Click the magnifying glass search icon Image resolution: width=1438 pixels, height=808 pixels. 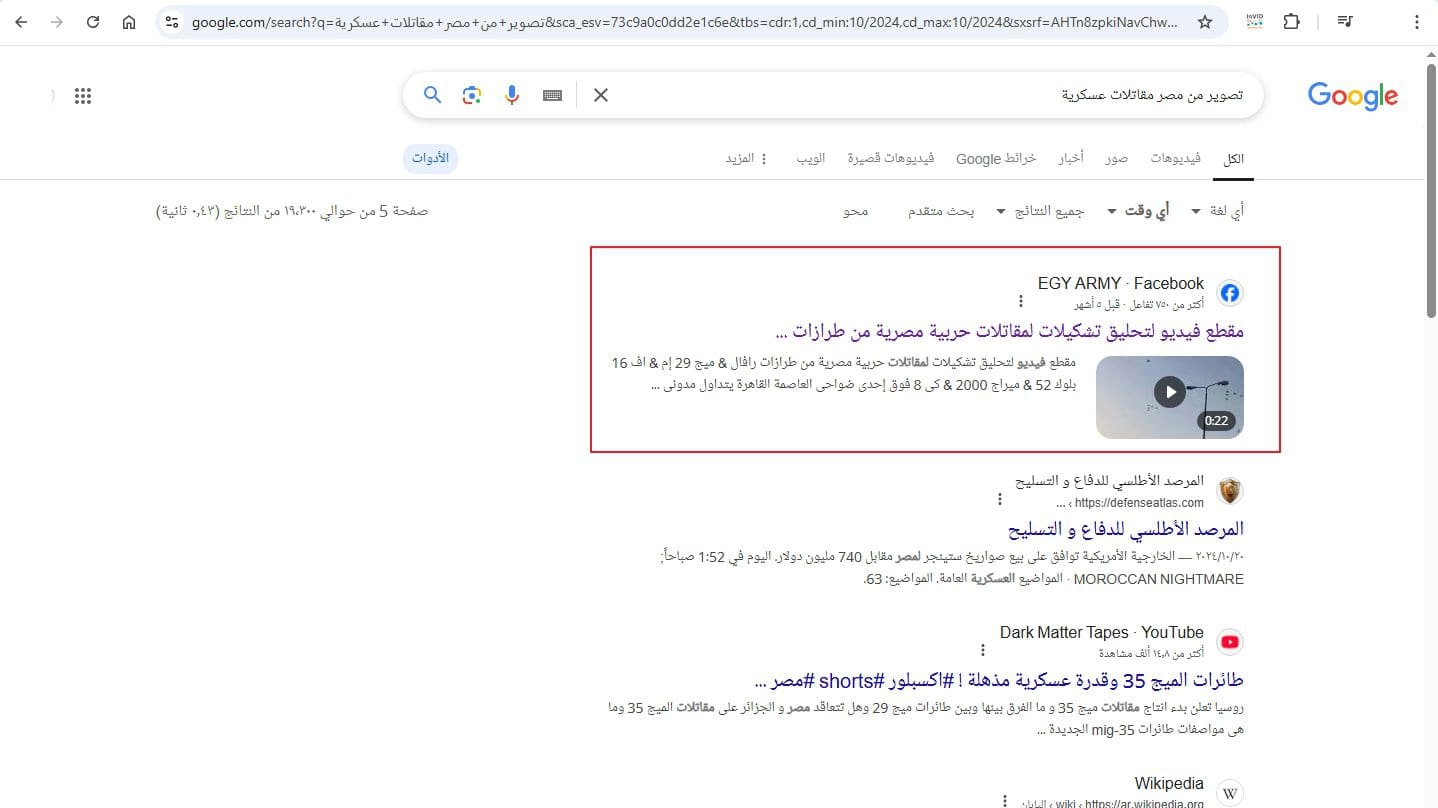click(432, 95)
